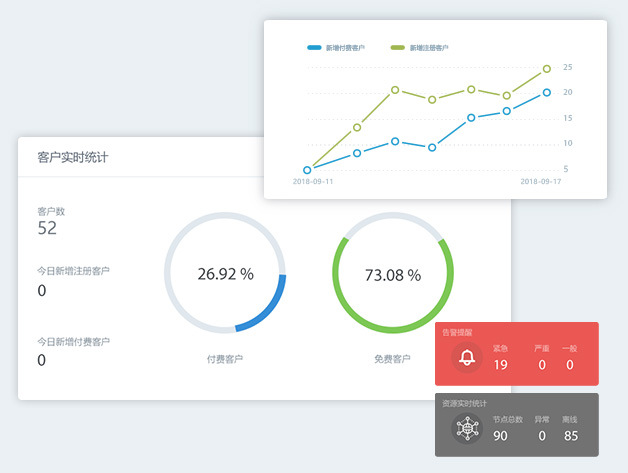The image size is (628, 473).
Task: Select the 73.08 % free customers donut
Action: (x=393, y=274)
